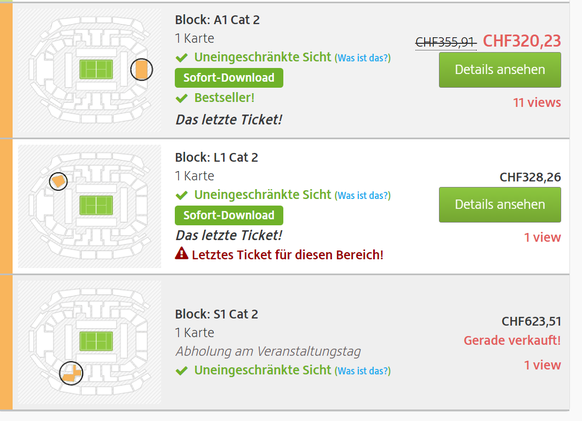Click circled orange block on A1 seat map
The width and height of the screenshot is (582, 421).
click(141, 69)
